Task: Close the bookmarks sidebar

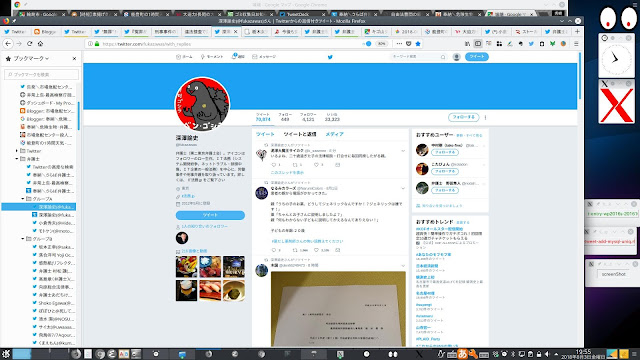Action: coord(74,59)
